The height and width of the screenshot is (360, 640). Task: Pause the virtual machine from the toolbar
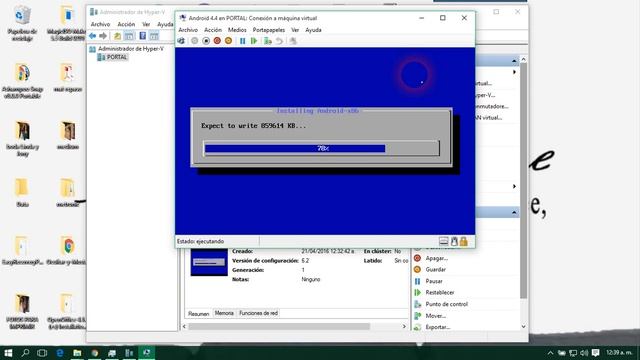(x=242, y=41)
